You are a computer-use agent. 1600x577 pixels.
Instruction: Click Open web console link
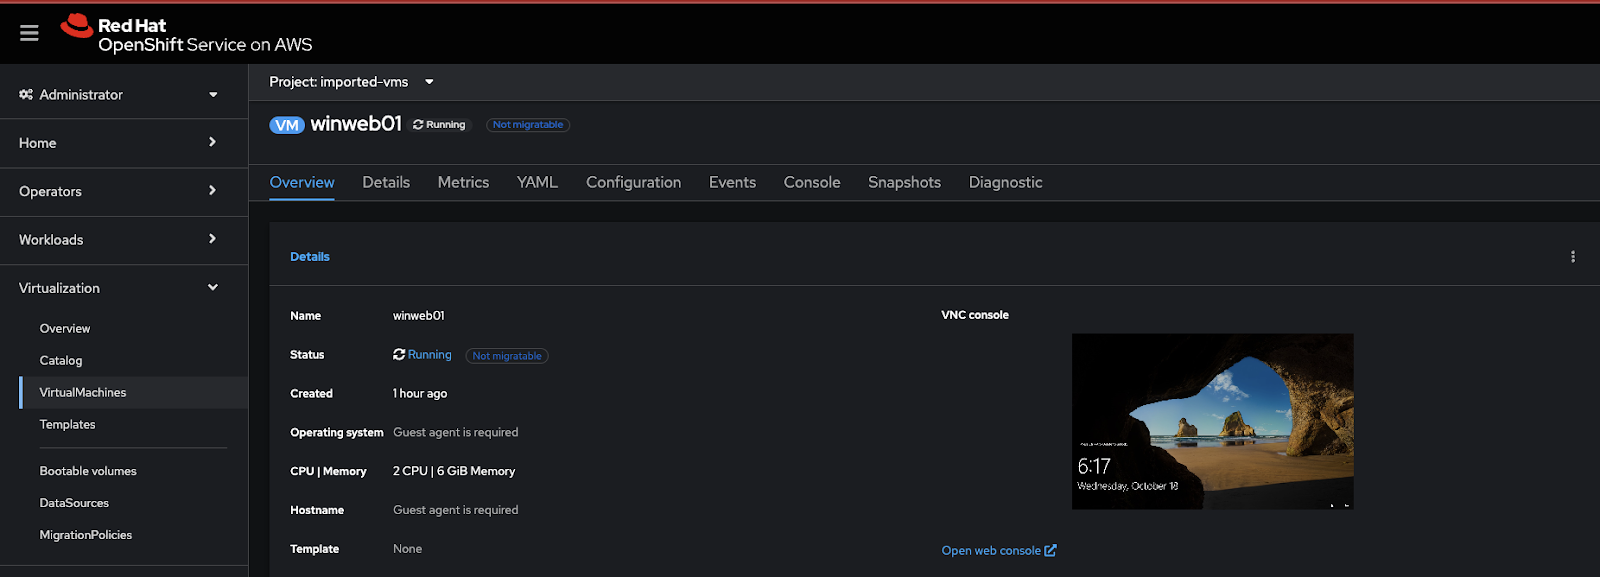pos(991,551)
